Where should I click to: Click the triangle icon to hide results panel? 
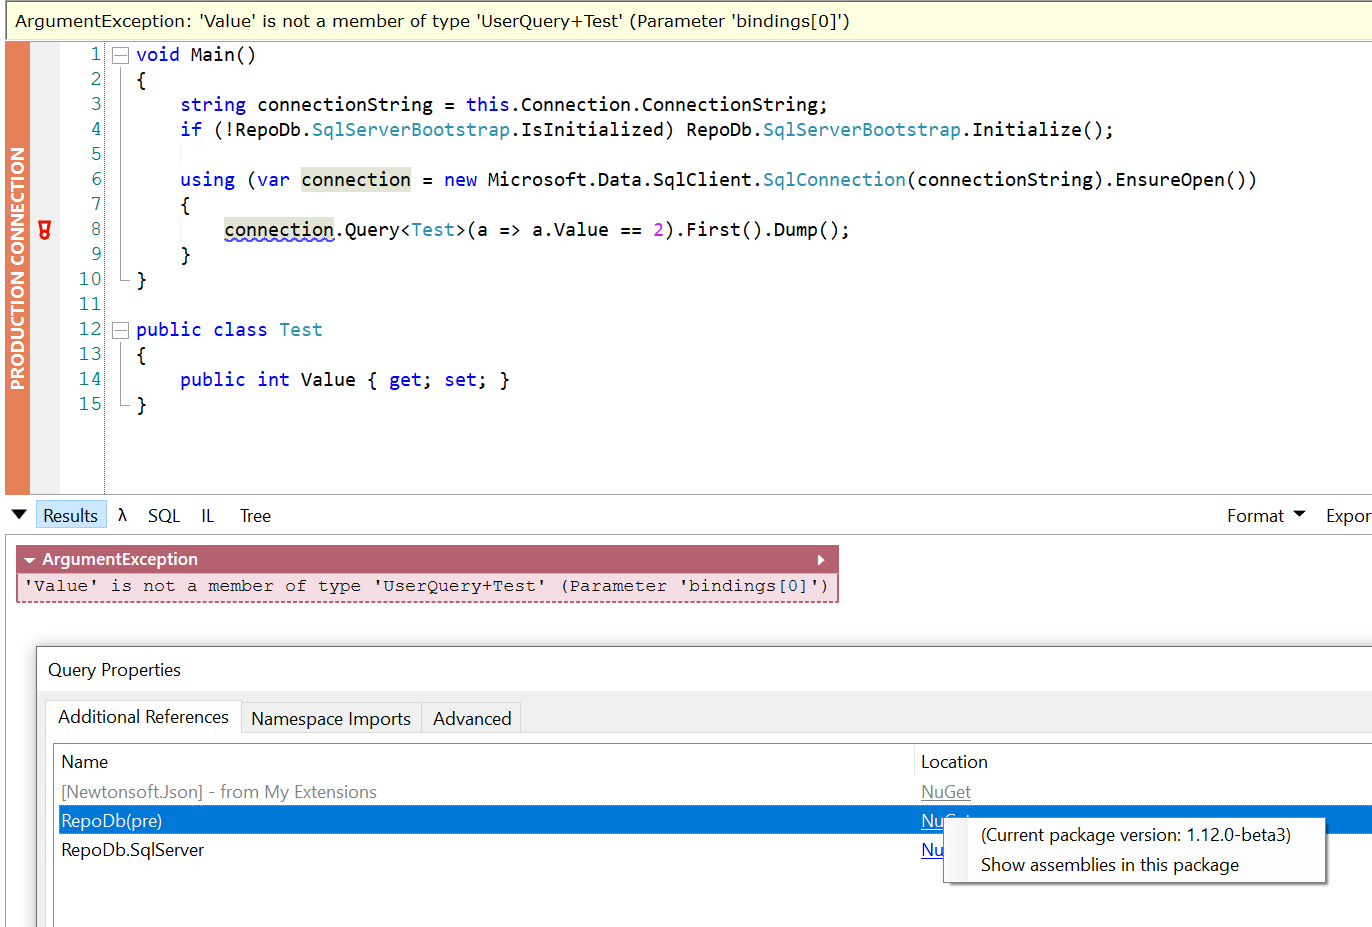click(x=19, y=514)
